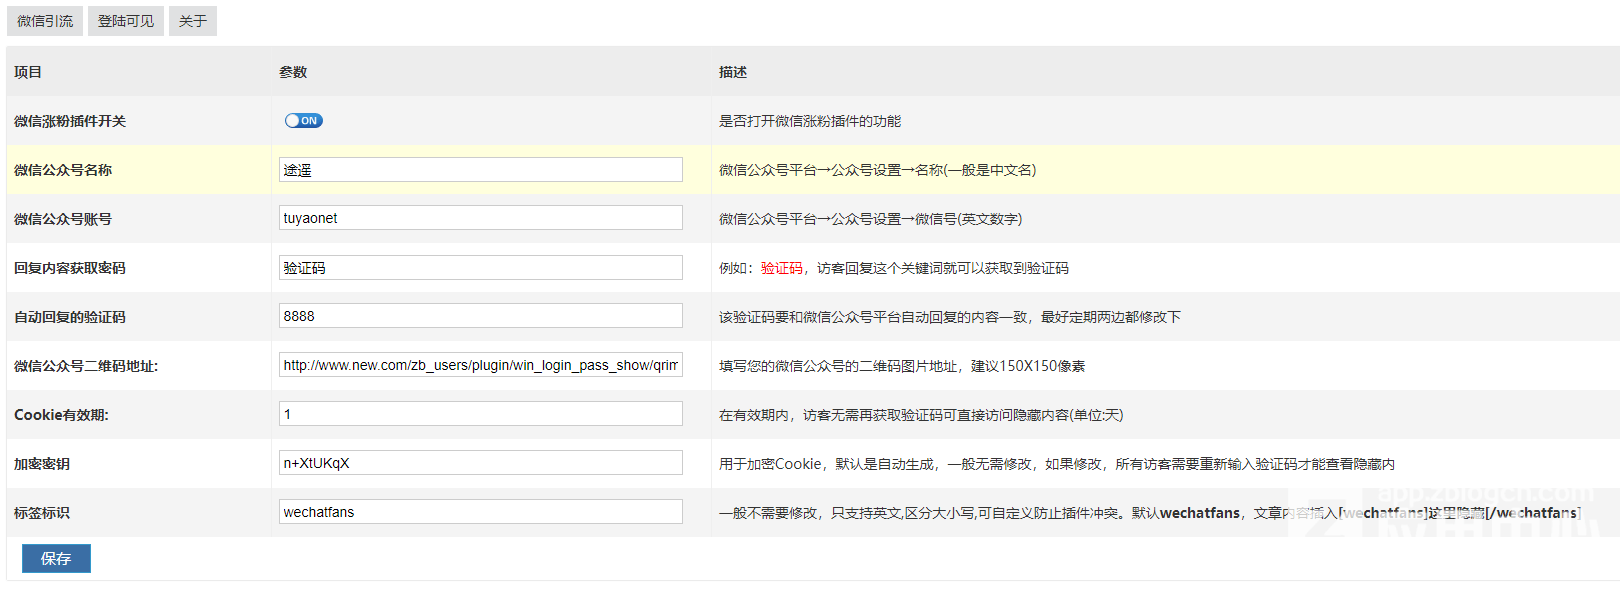Click the 微信公众号账号 label
The width and height of the screenshot is (1620, 592).
click(63, 219)
